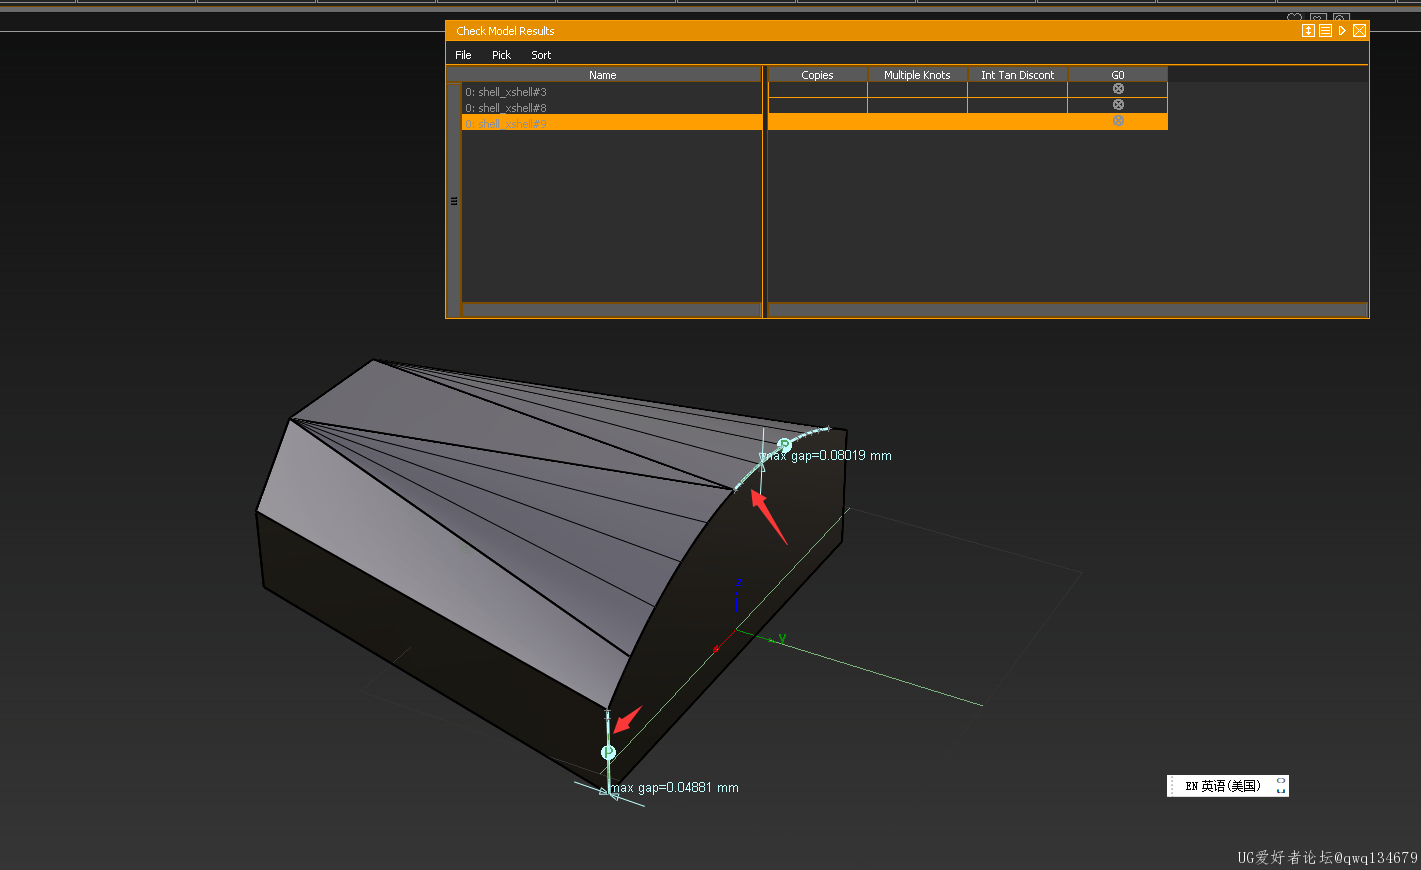Click the Name column header

[x=603, y=75]
